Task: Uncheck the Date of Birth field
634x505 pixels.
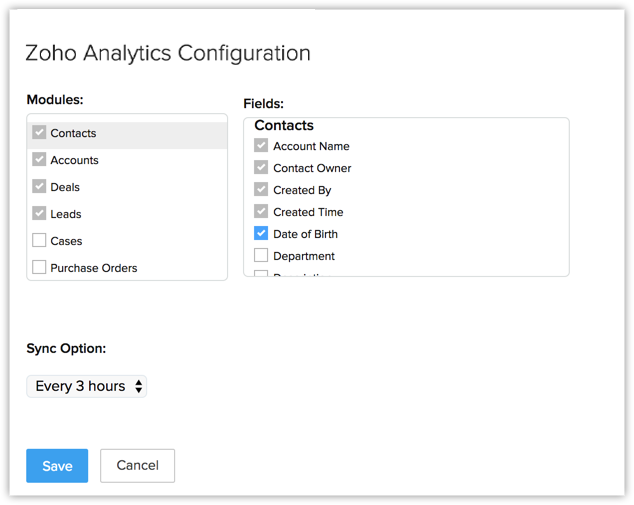Action: (261, 233)
